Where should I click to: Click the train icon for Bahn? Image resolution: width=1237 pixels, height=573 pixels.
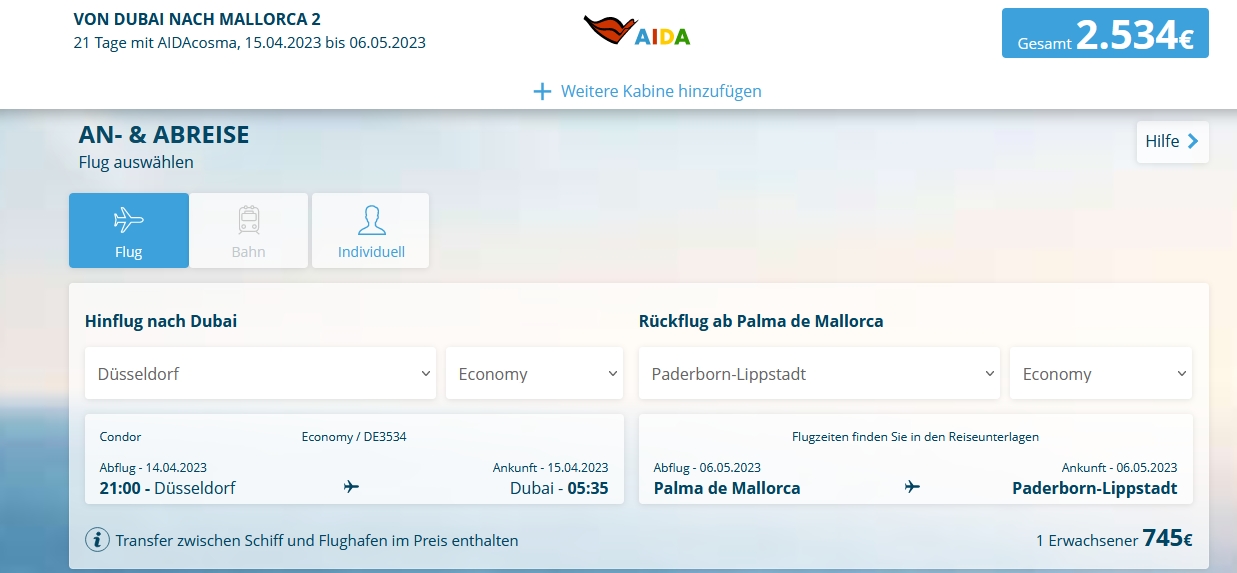[x=248, y=219]
